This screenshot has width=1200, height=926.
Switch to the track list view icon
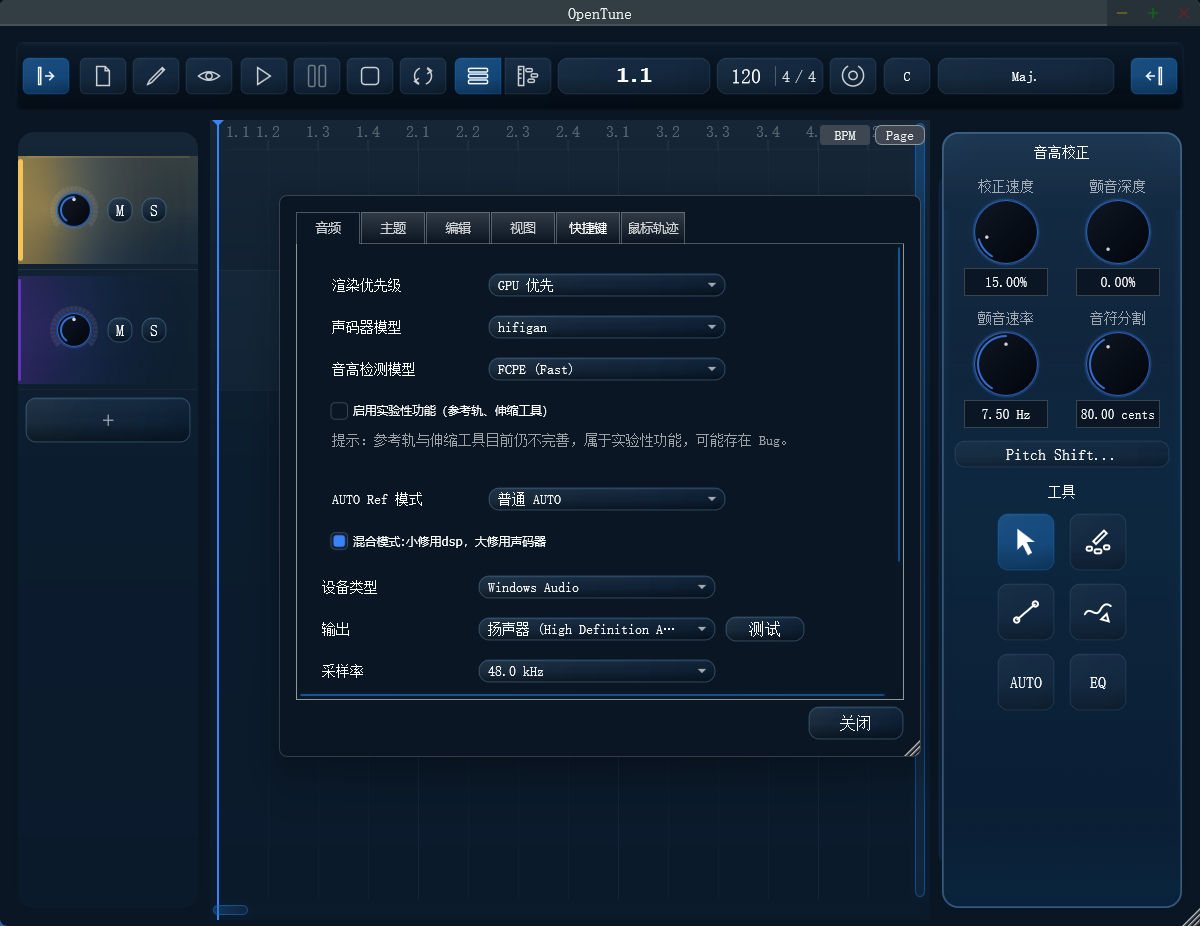(478, 76)
